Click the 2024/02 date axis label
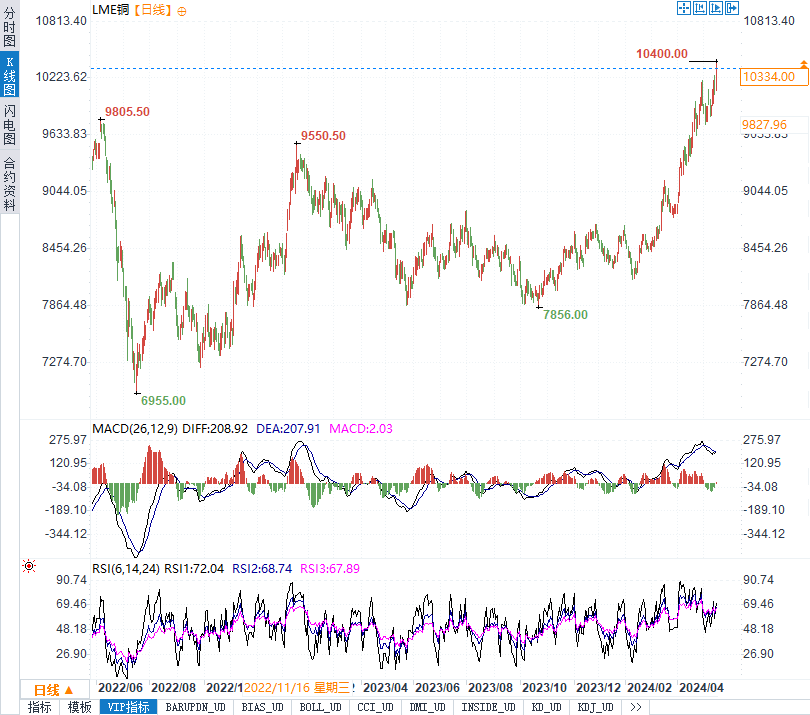The image size is (810, 715). (x=649, y=688)
